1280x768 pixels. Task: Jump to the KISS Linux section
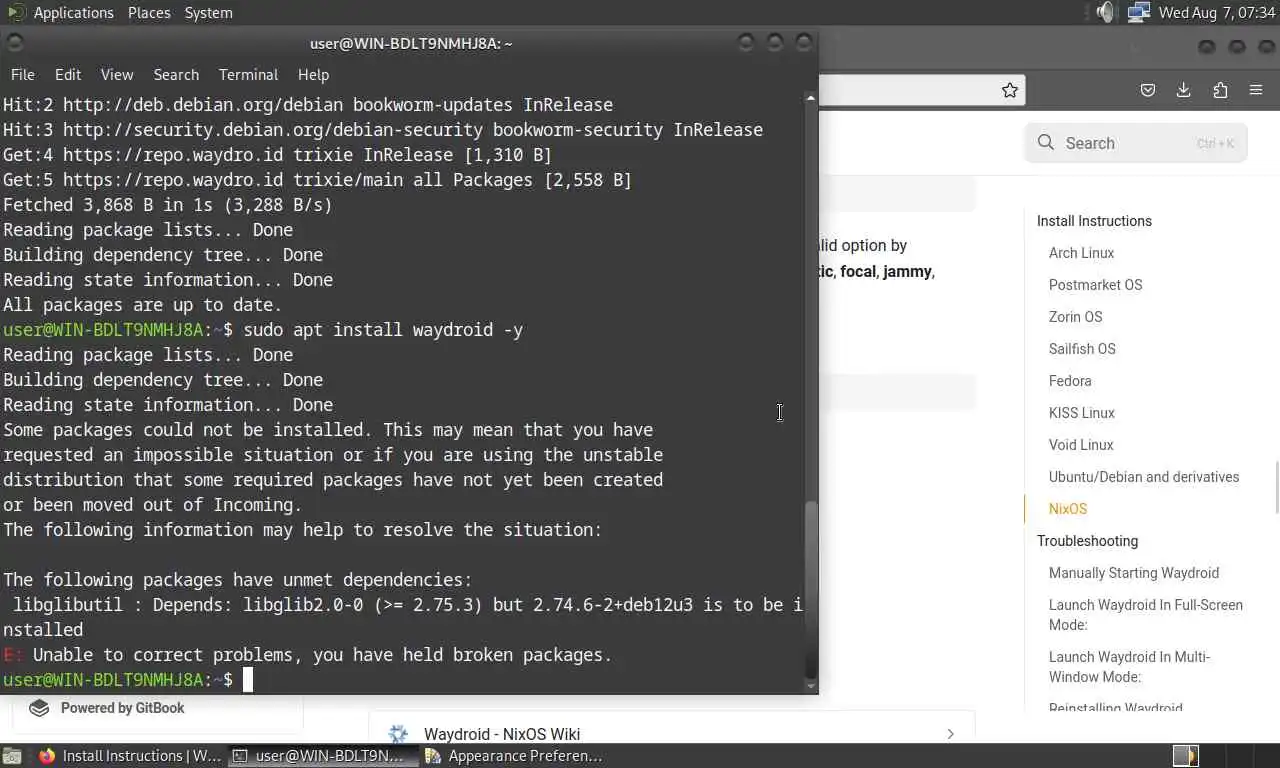coord(1081,413)
